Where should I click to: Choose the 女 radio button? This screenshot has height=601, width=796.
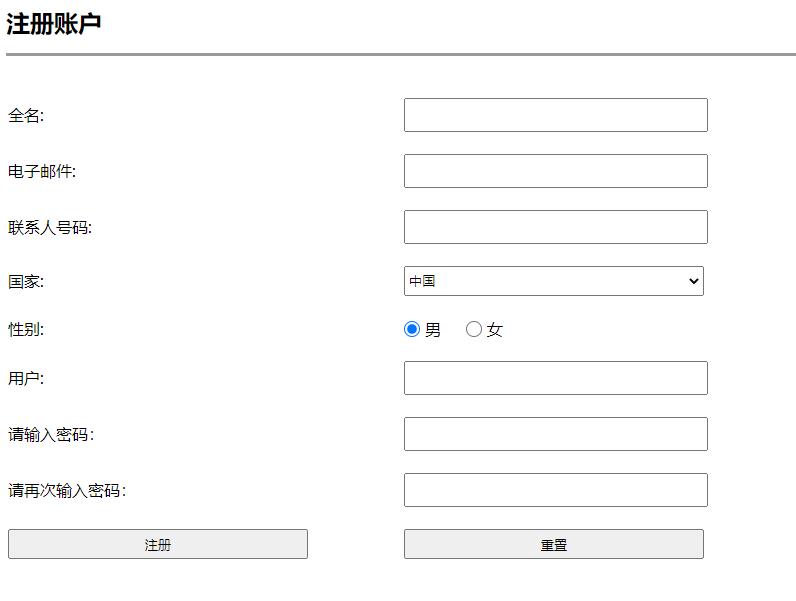click(474, 329)
